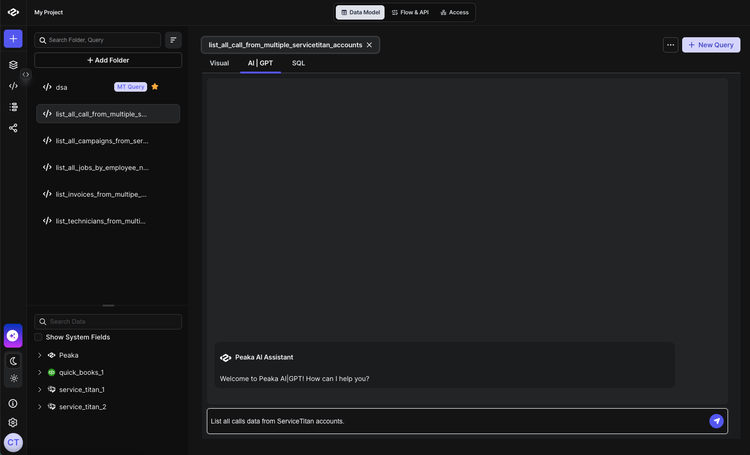Screen dimensions: 750x455
Task: Click the service_titan_1 connector icon
Action: (x=52, y=389)
